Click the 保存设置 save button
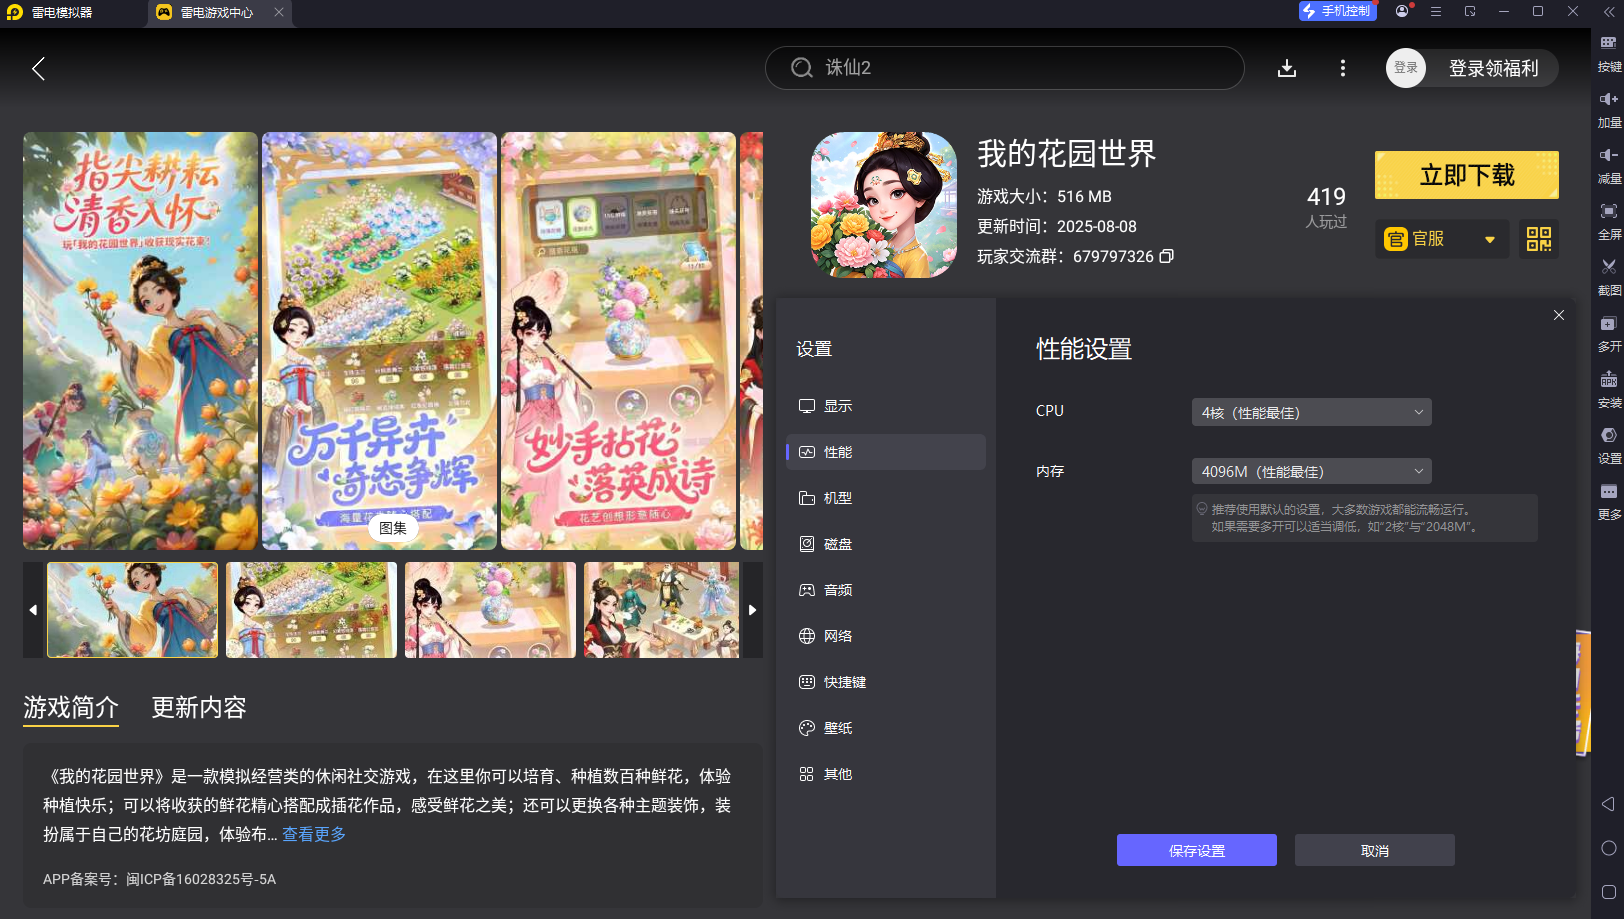This screenshot has height=919, width=1624. (x=1197, y=850)
